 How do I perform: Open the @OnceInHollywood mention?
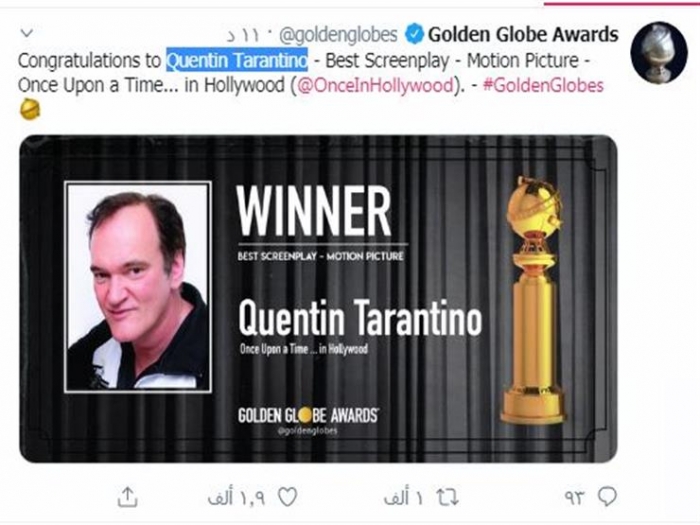[373, 85]
